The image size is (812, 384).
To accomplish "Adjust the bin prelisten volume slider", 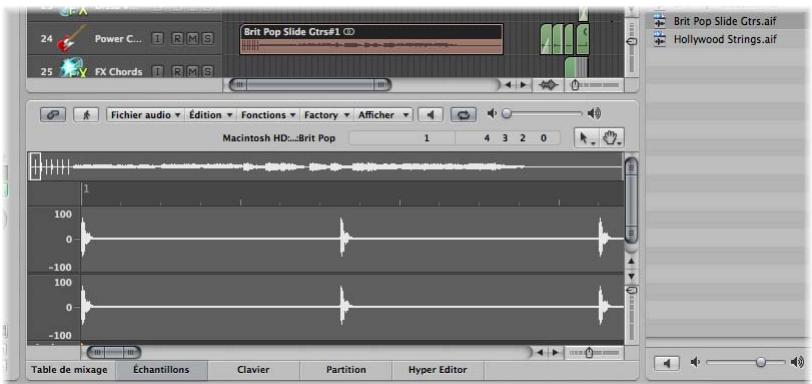I will (x=760, y=363).
